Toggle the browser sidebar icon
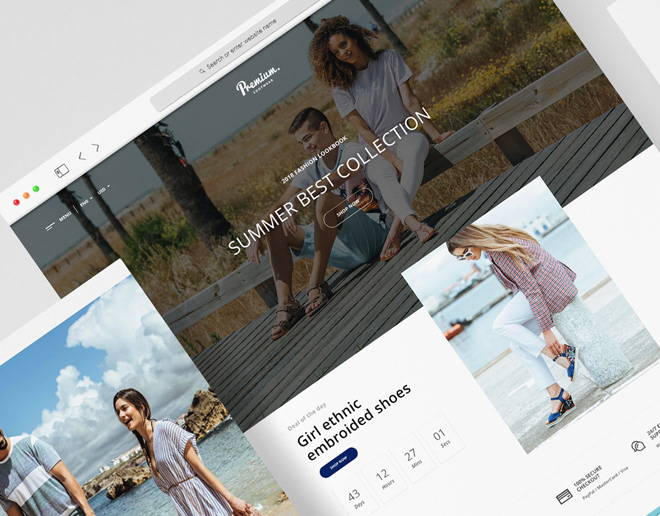The height and width of the screenshot is (516, 660). tap(61, 170)
